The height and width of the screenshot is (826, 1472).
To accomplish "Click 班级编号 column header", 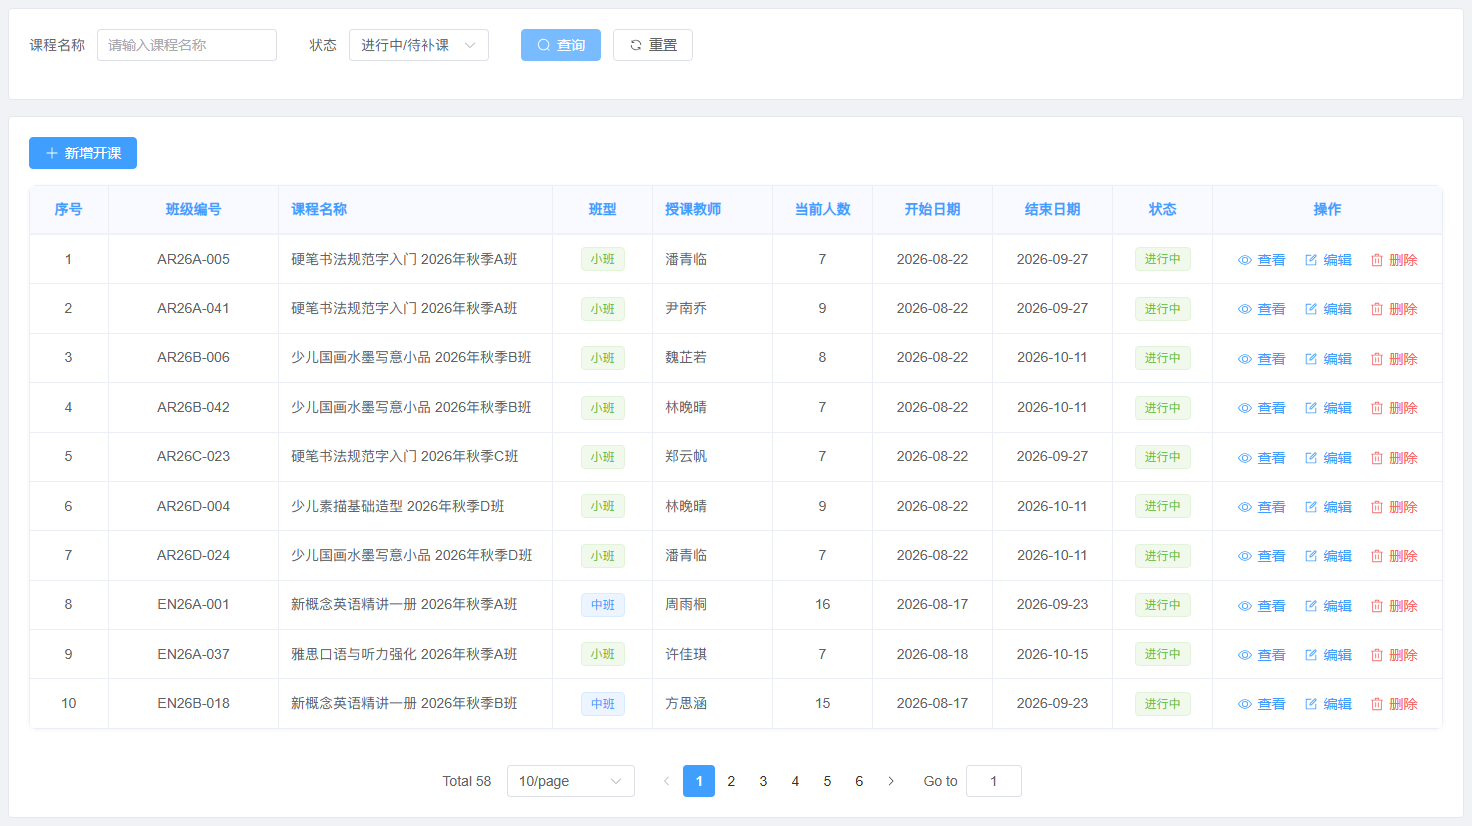I will click(193, 209).
